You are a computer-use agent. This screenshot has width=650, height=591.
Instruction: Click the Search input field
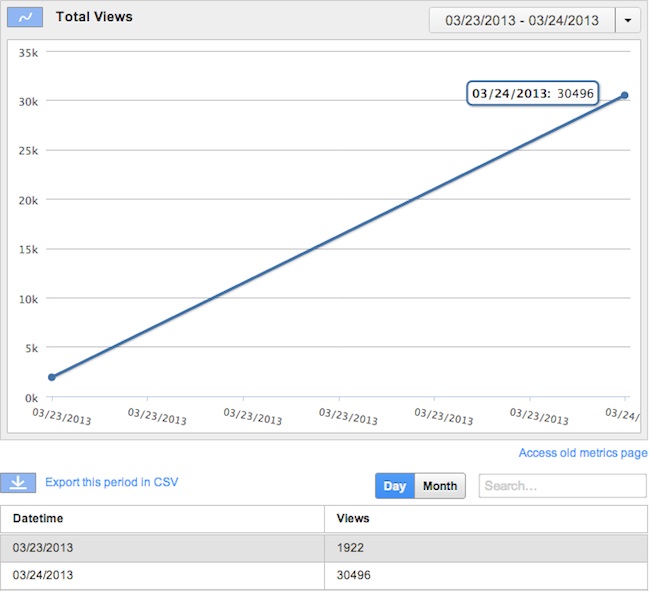[563, 486]
